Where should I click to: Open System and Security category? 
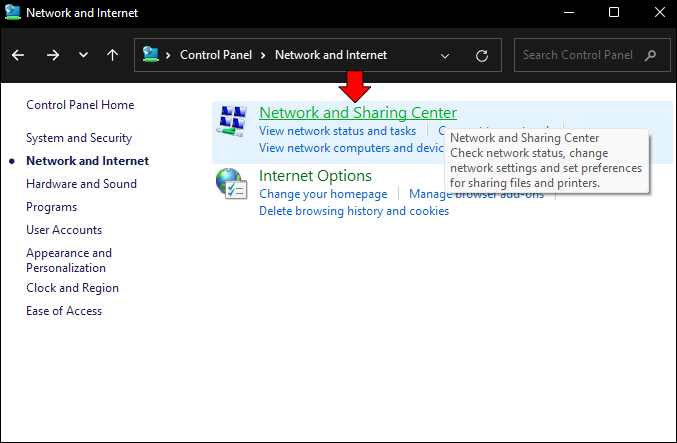(x=79, y=138)
